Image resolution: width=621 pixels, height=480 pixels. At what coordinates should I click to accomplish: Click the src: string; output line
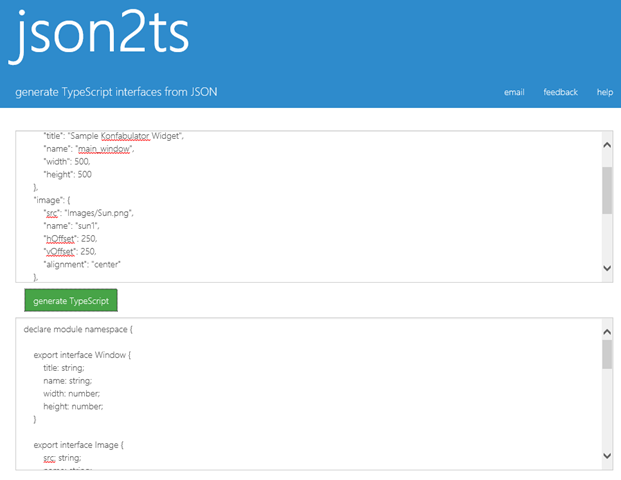pyautogui.click(x=62, y=458)
